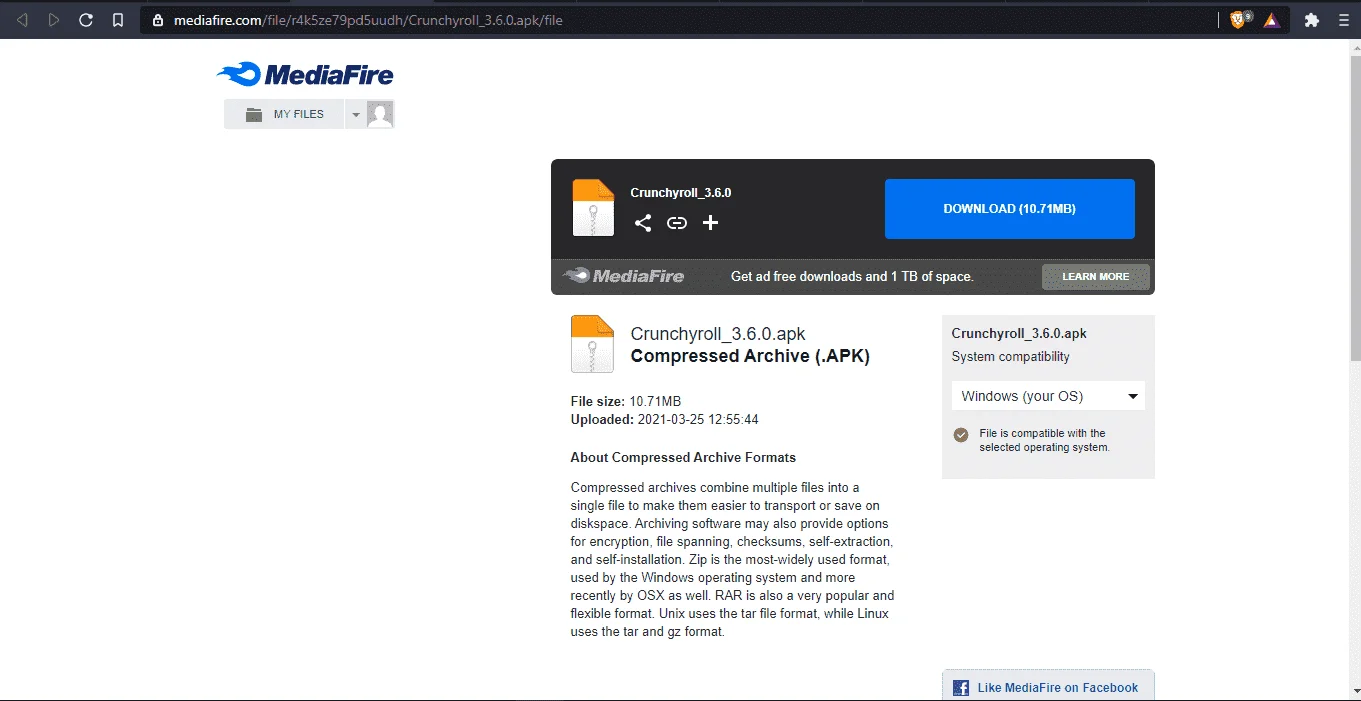The width and height of the screenshot is (1361, 701).
Task: Select the Compressed Archive (.APK) text
Action: click(750, 356)
